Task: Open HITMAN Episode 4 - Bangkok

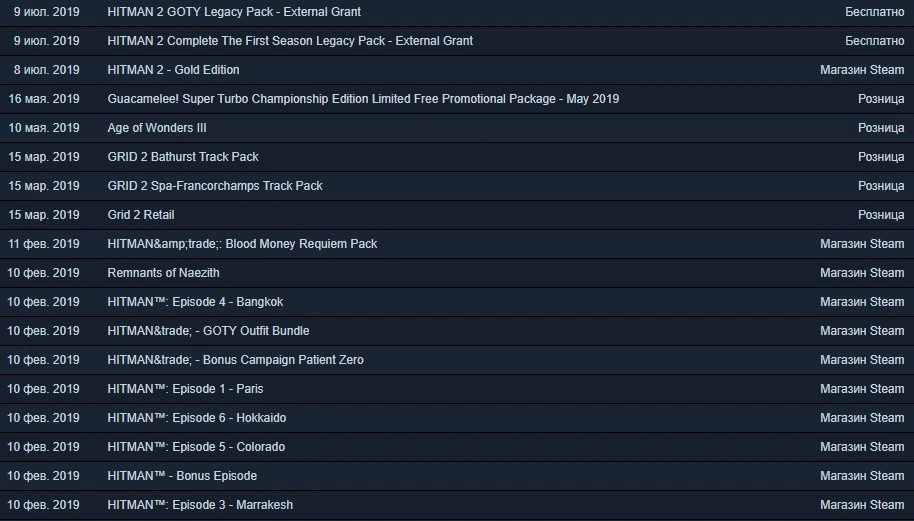Action: [195, 302]
